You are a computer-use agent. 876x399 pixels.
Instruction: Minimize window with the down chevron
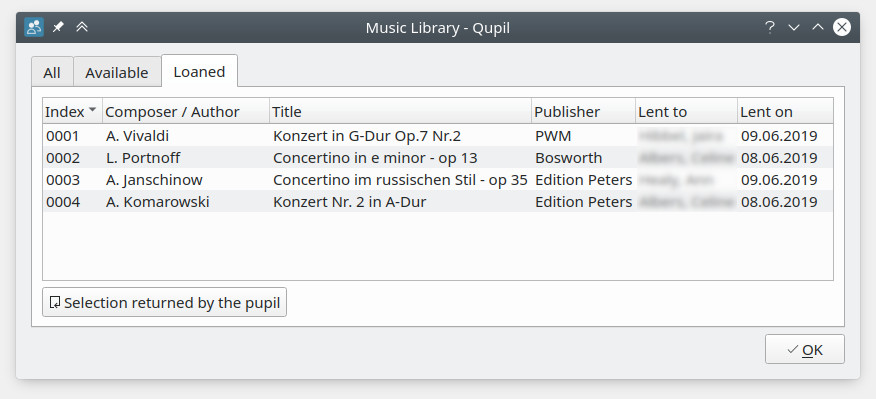click(794, 27)
